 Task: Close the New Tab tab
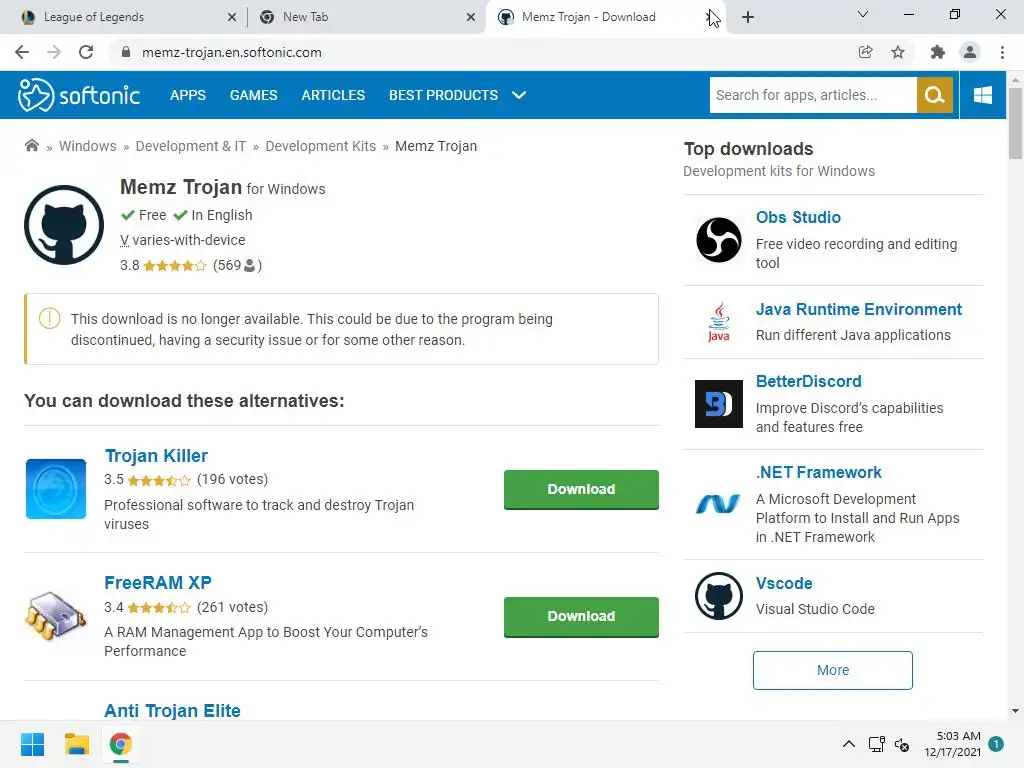[x=471, y=17]
